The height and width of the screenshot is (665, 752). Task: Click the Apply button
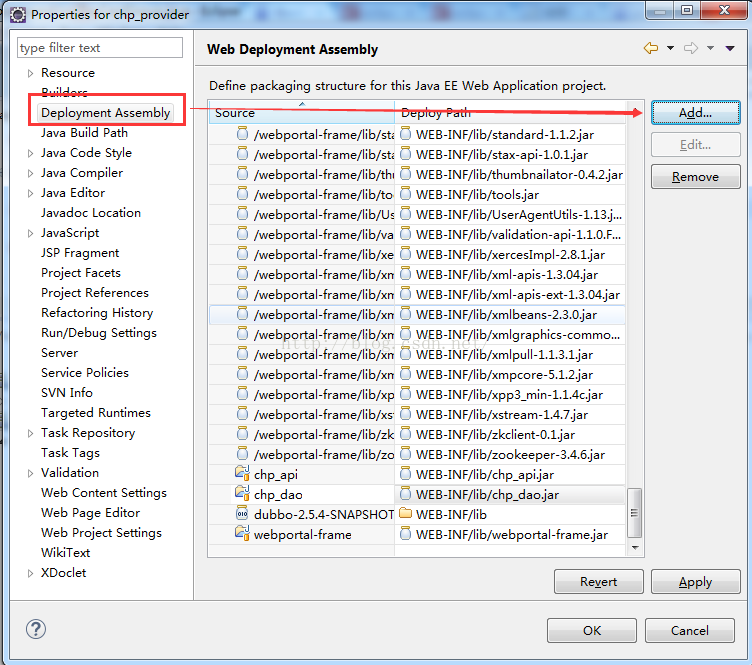pyautogui.click(x=695, y=582)
